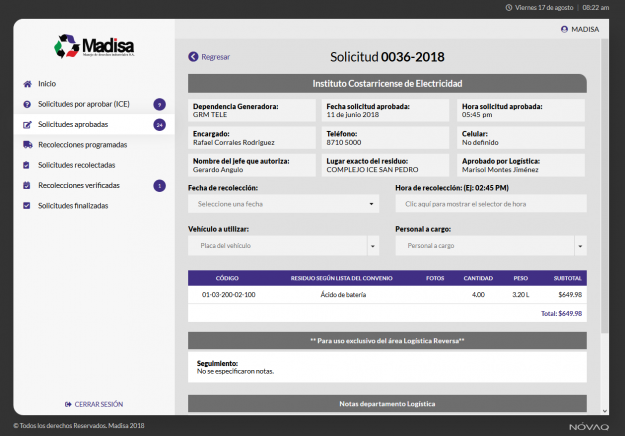Click the Instituto Costarricense de Electricidad header
Viewport: 625px width, 436px height.
click(x=387, y=84)
